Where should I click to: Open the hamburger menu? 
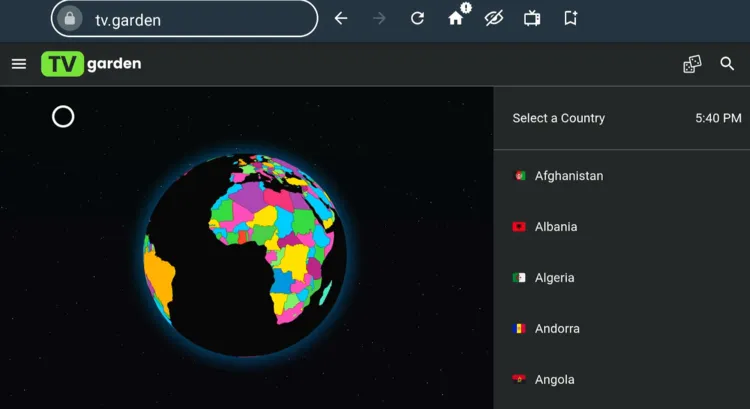[19, 64]
